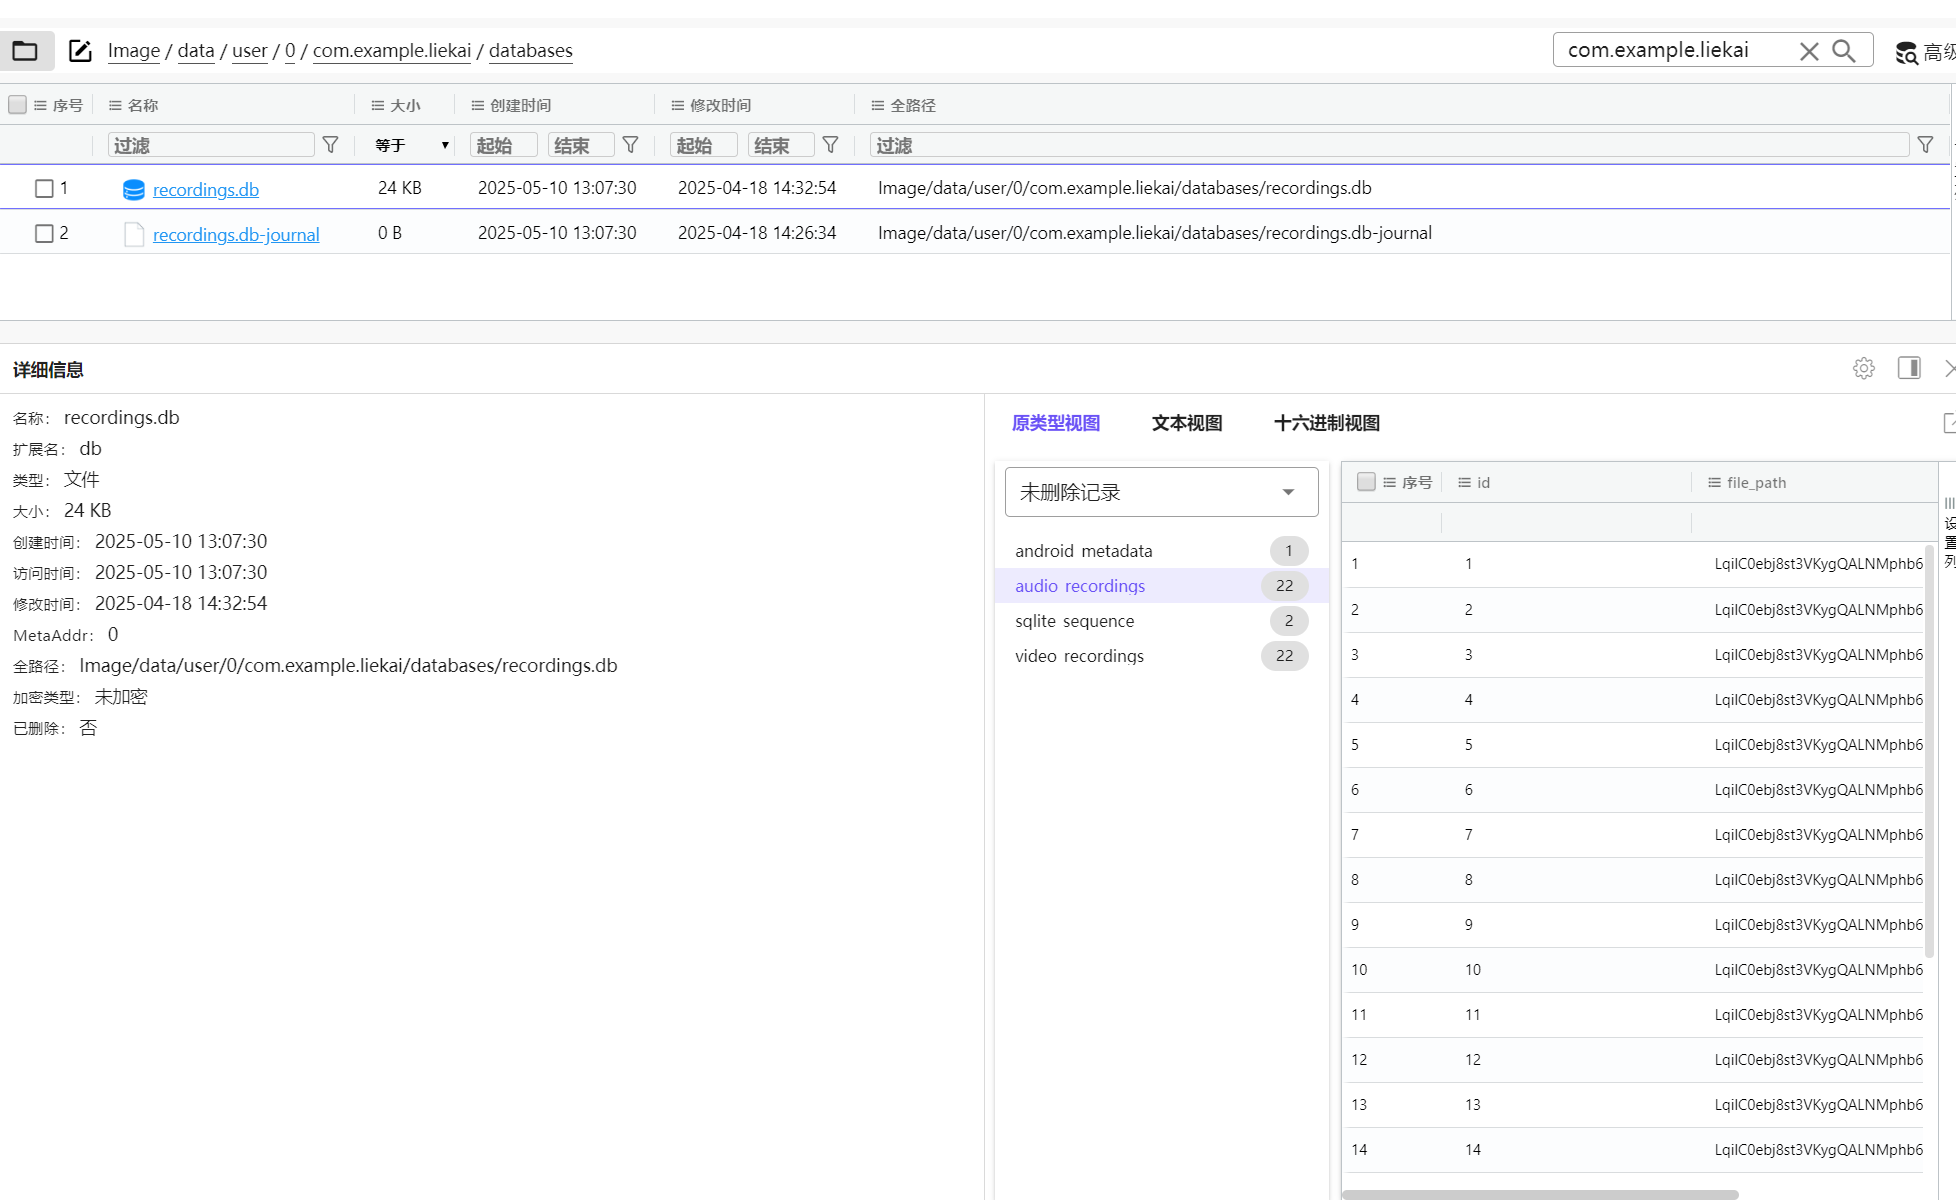Screen dimensions: 1956x1200
Task: Click the search magnifier icon
Action: 1844,51
